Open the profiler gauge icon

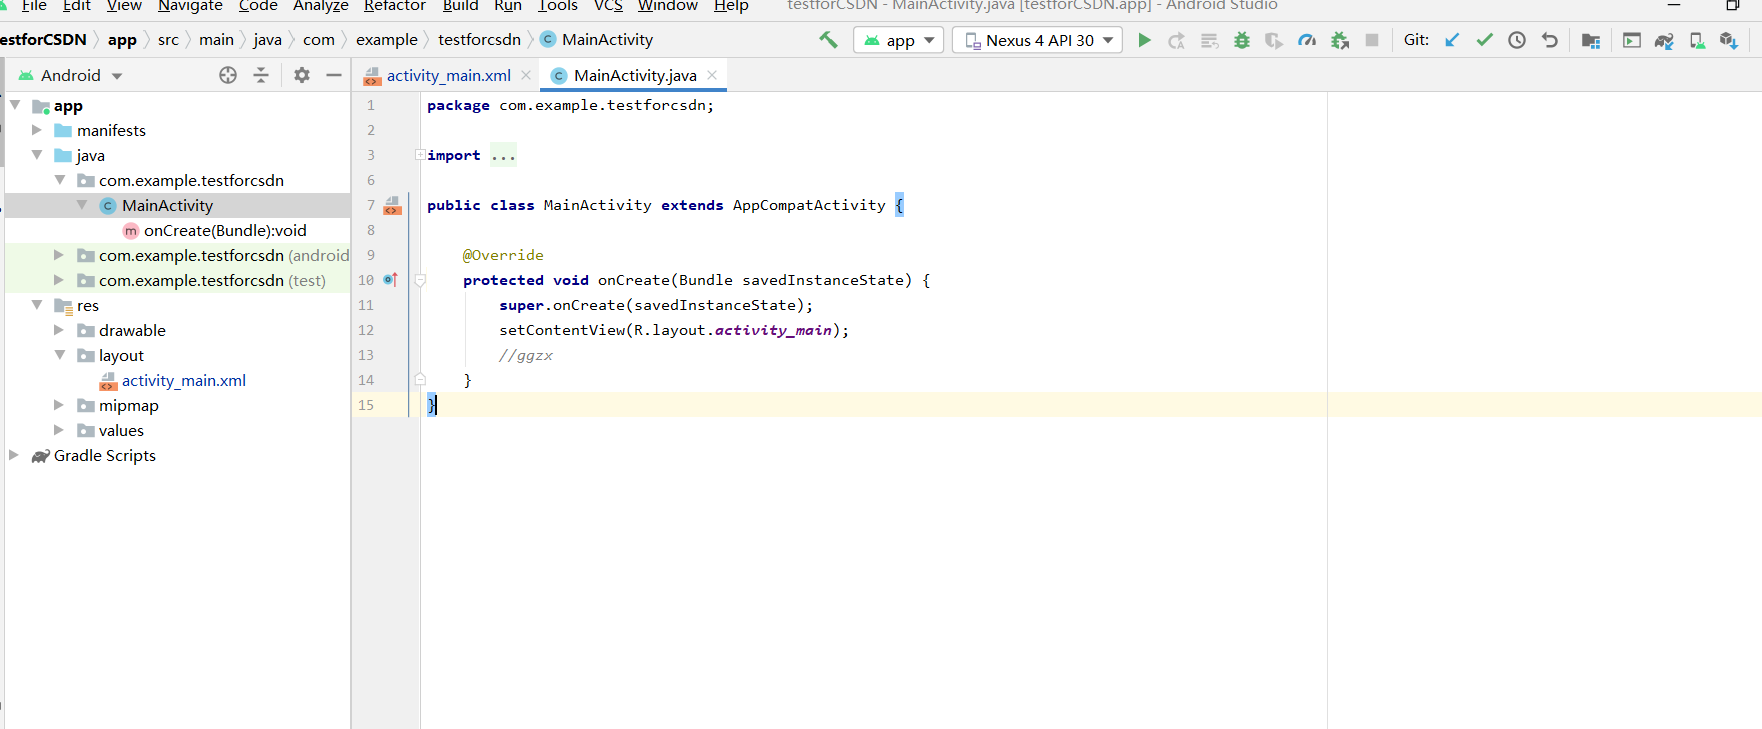[x=1307, y=40]
